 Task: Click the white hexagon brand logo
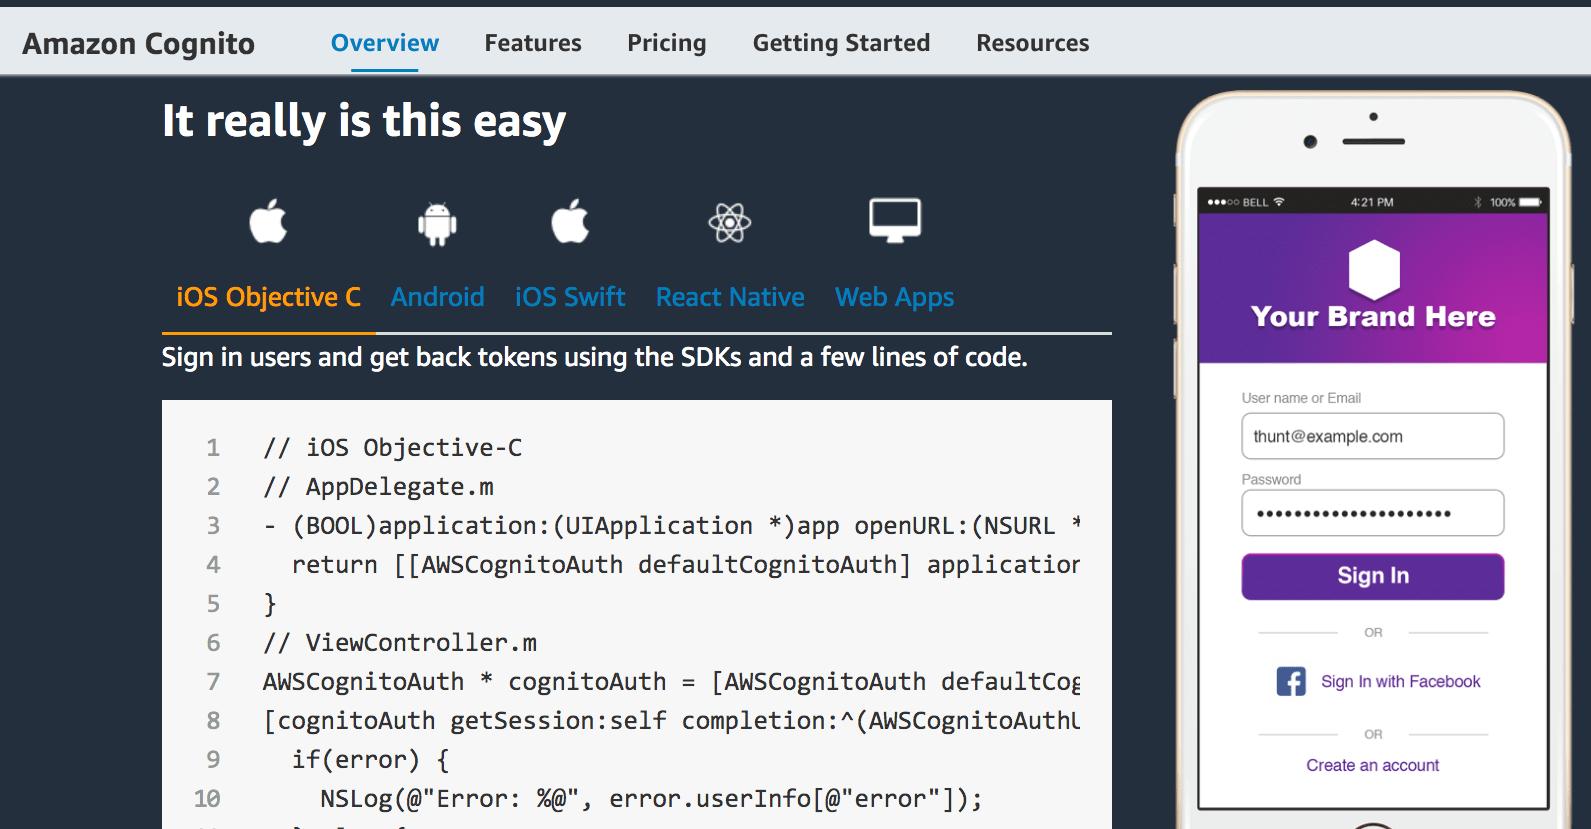1374,270
